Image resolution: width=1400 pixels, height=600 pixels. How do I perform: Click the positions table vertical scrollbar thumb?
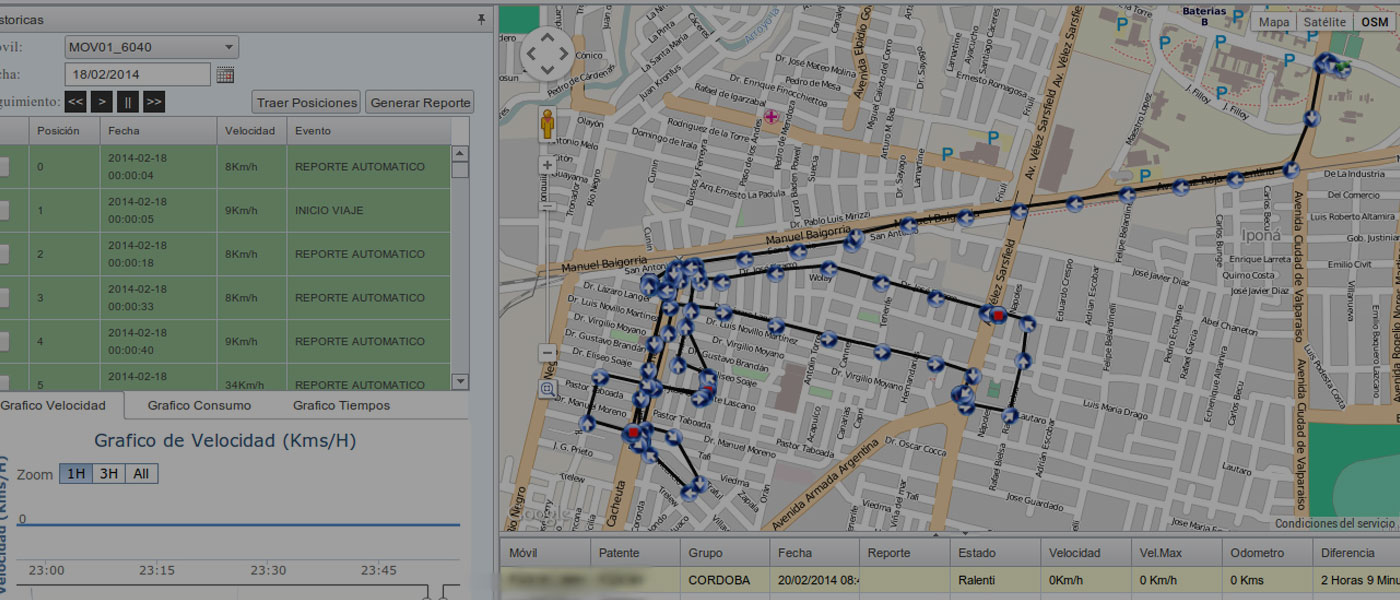coord(460,169)
